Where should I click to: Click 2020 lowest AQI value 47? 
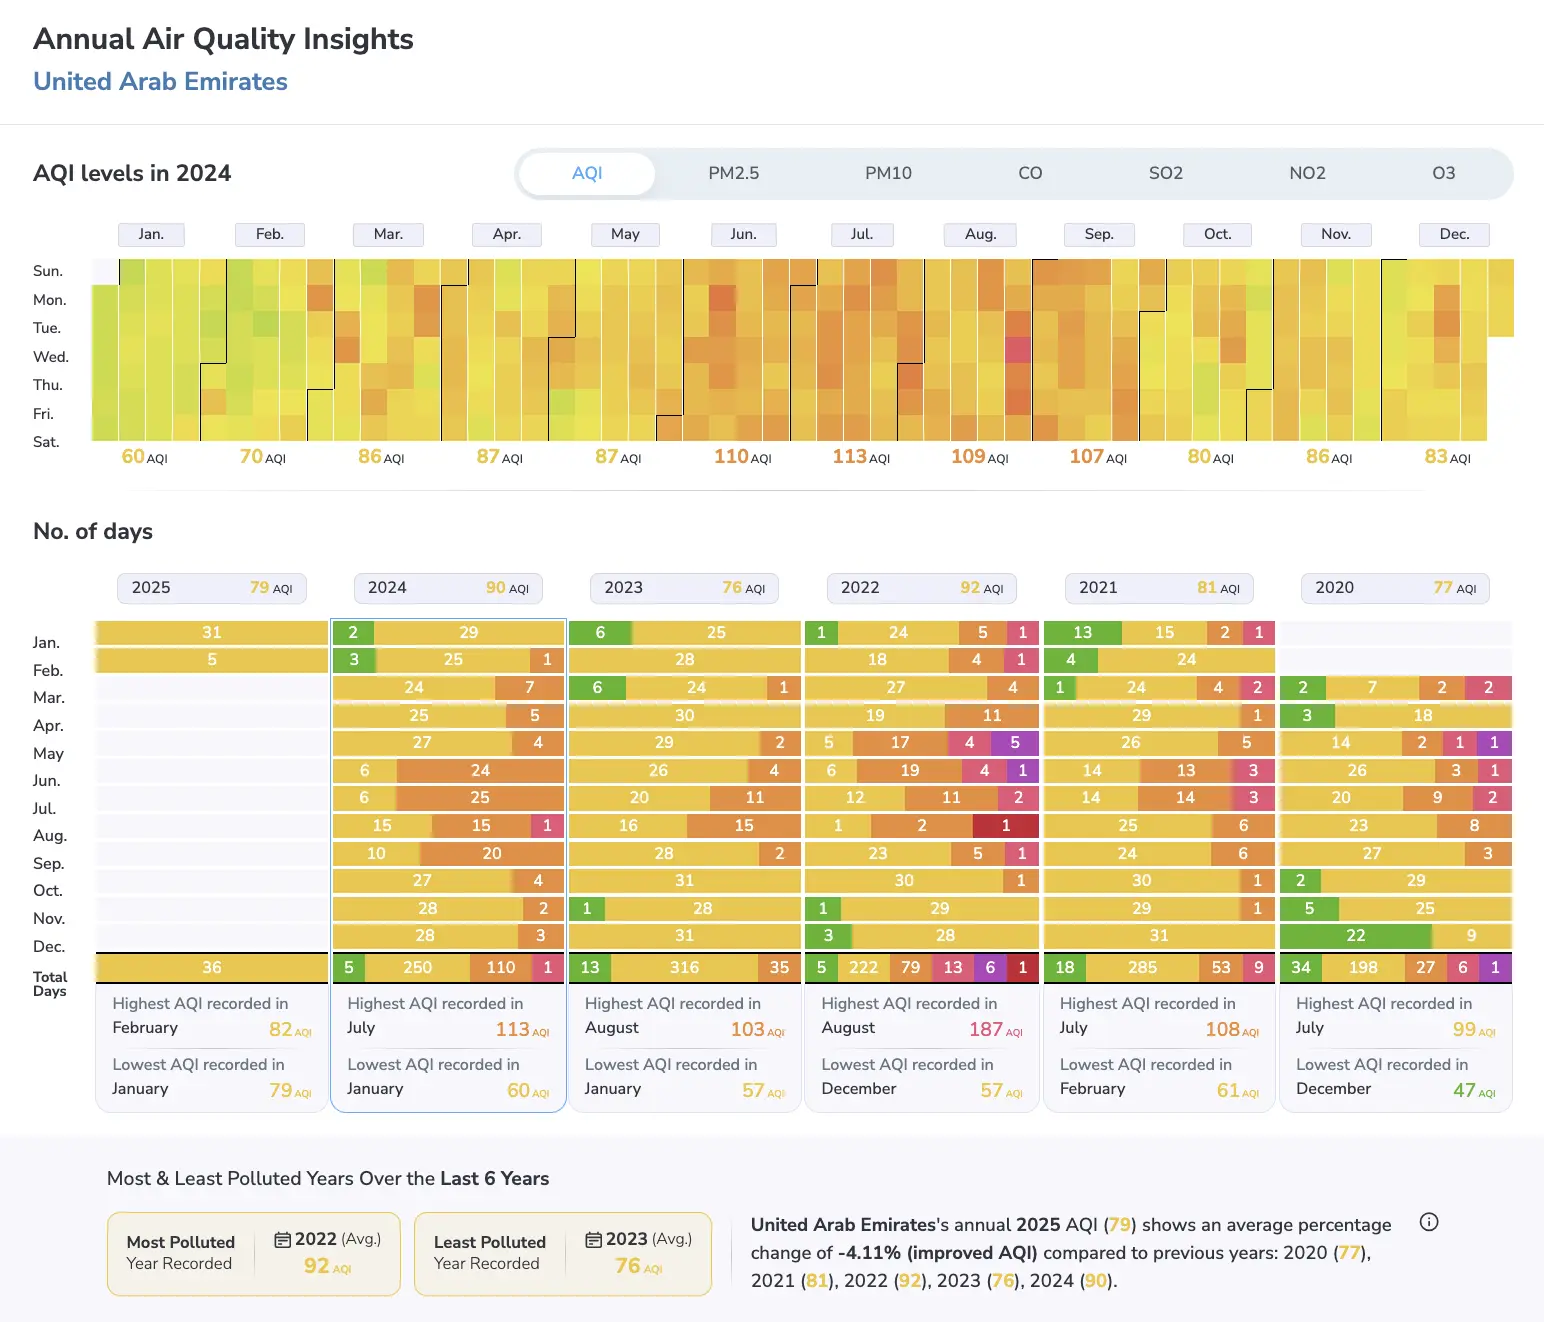coord(1474,1090)
